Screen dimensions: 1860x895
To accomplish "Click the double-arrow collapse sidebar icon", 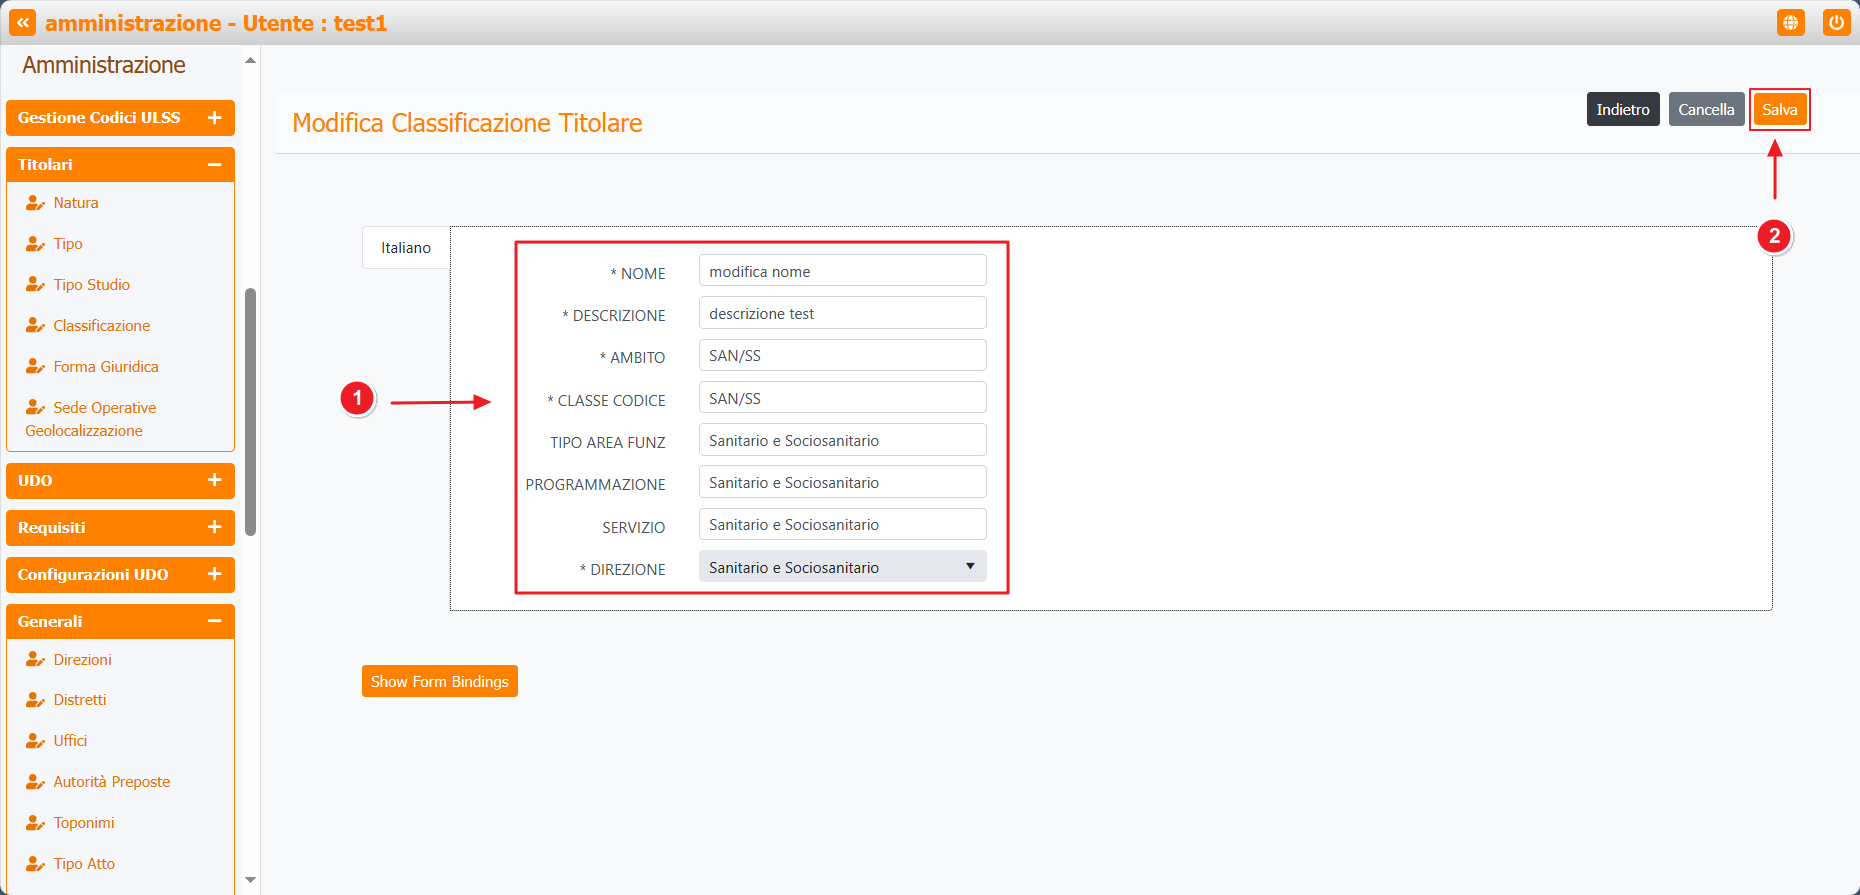I will click(x=22, y=22).
